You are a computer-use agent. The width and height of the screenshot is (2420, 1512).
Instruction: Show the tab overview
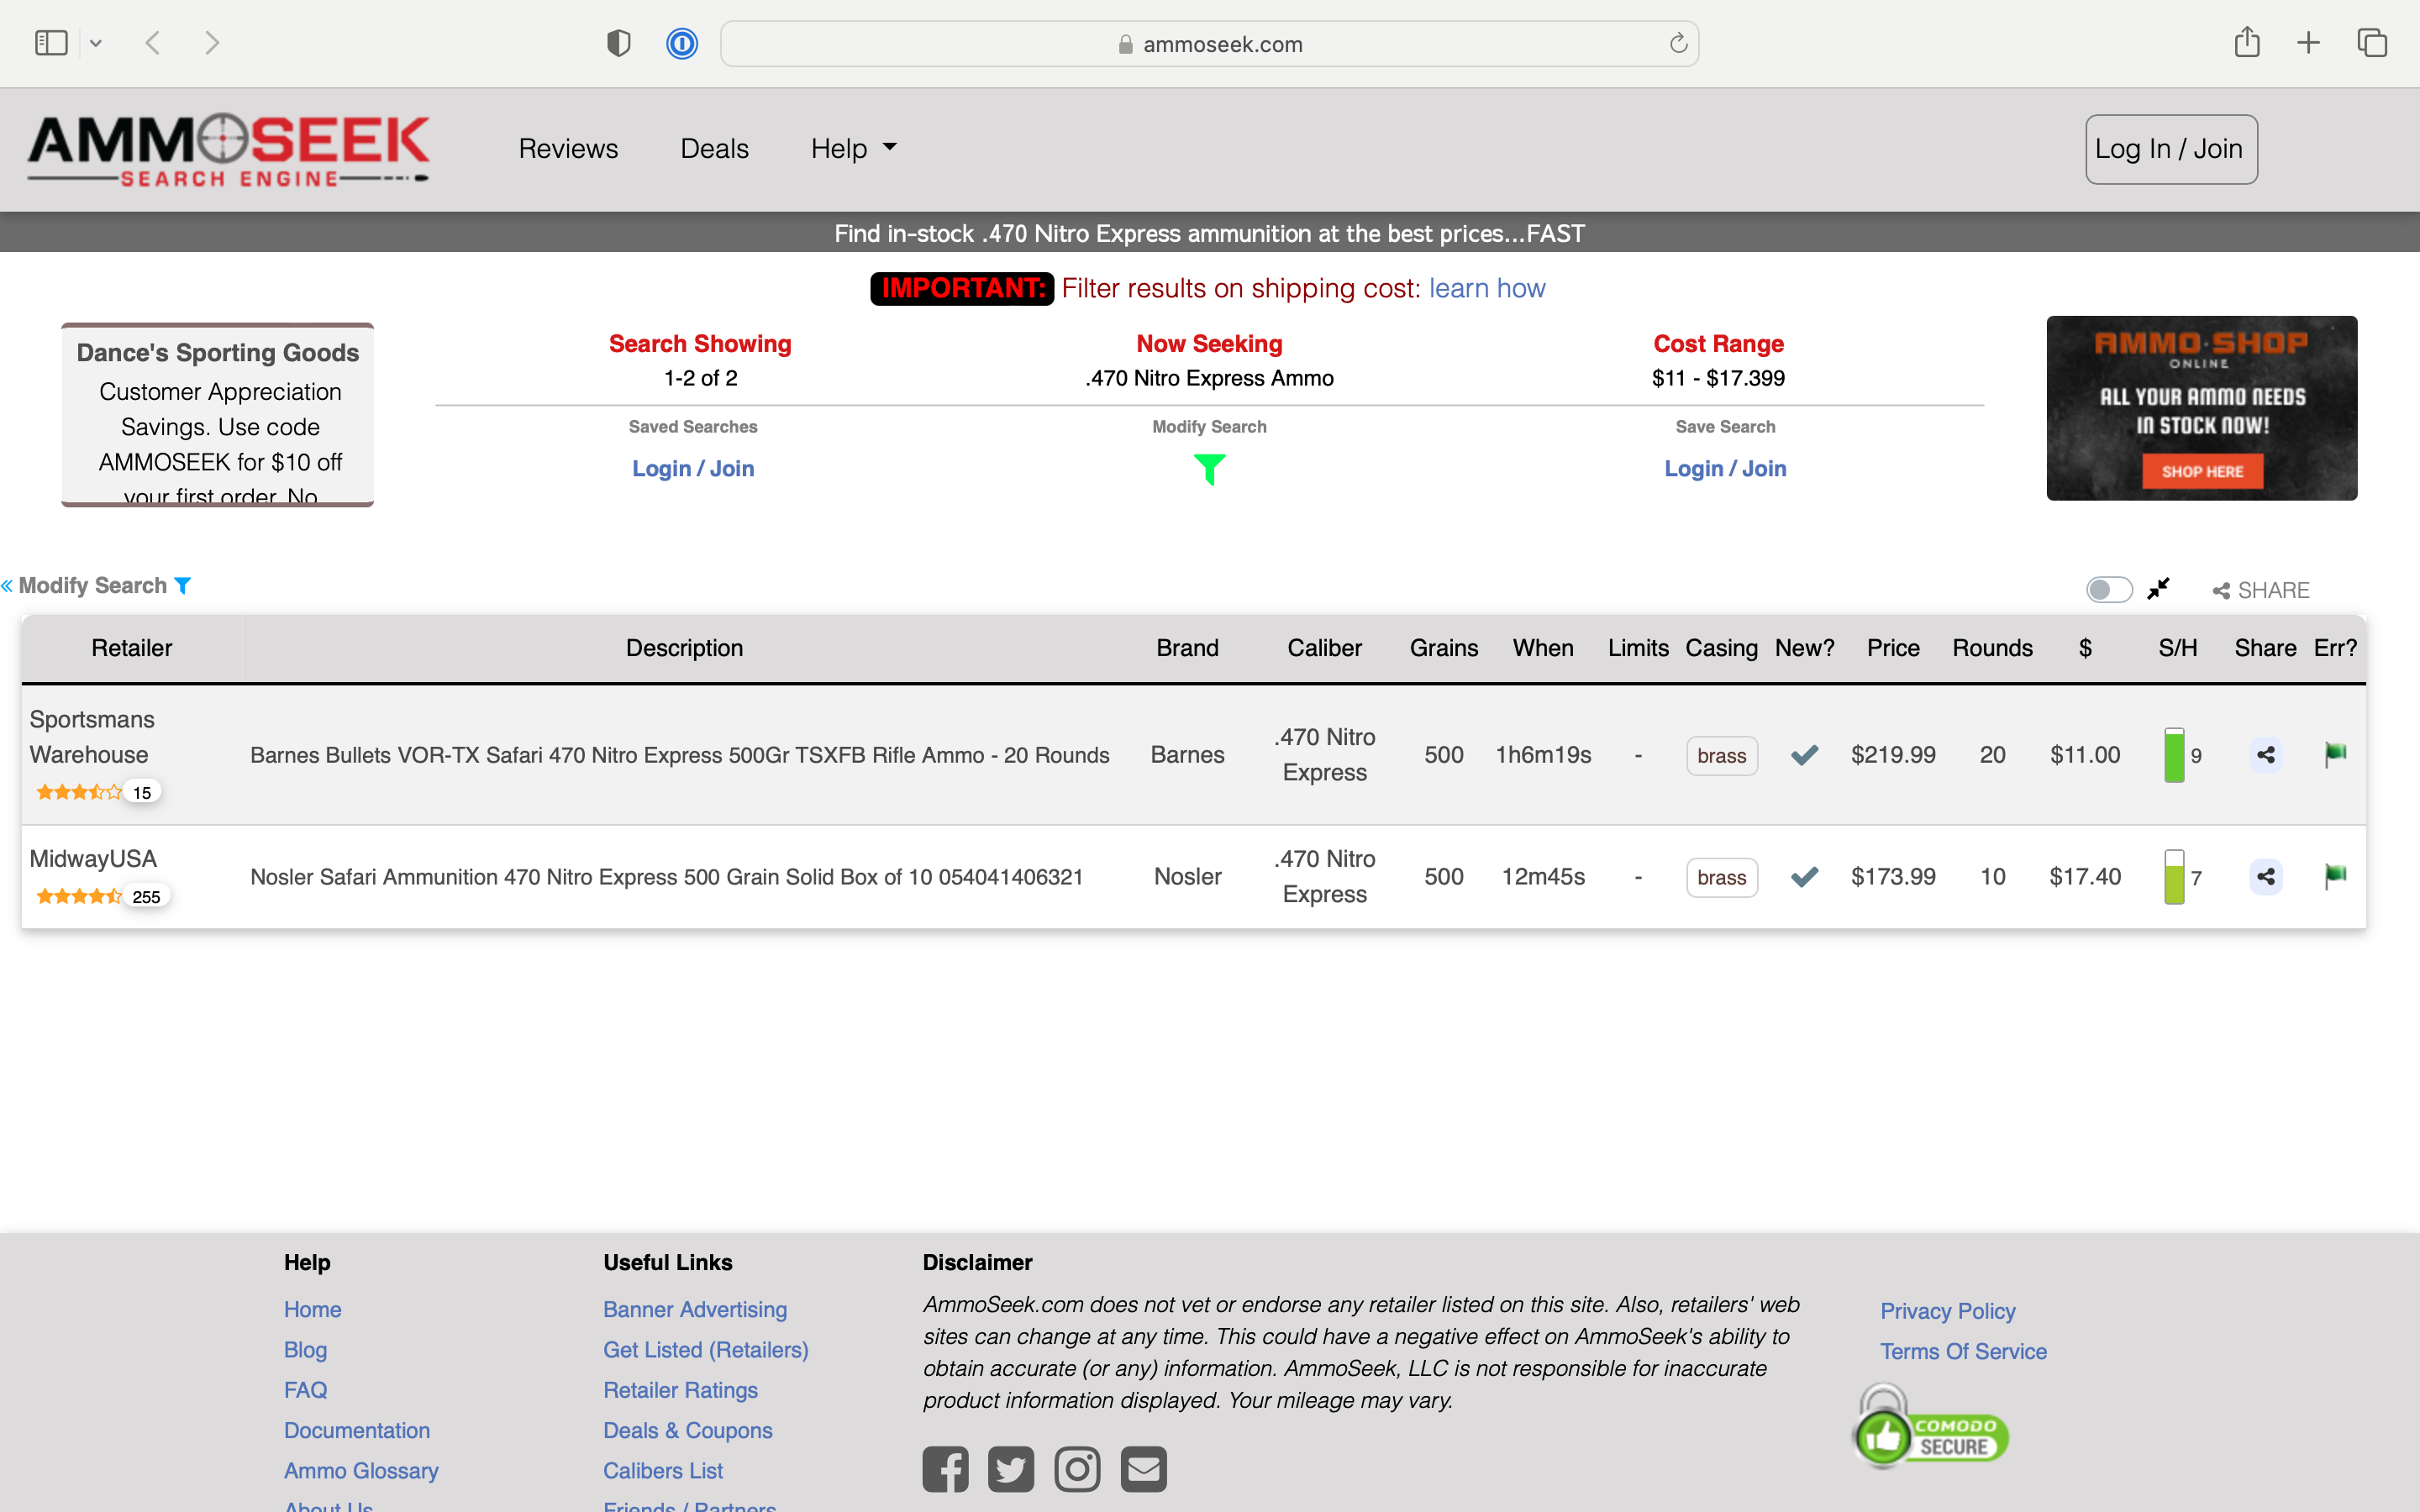(x=2372, y=43)
